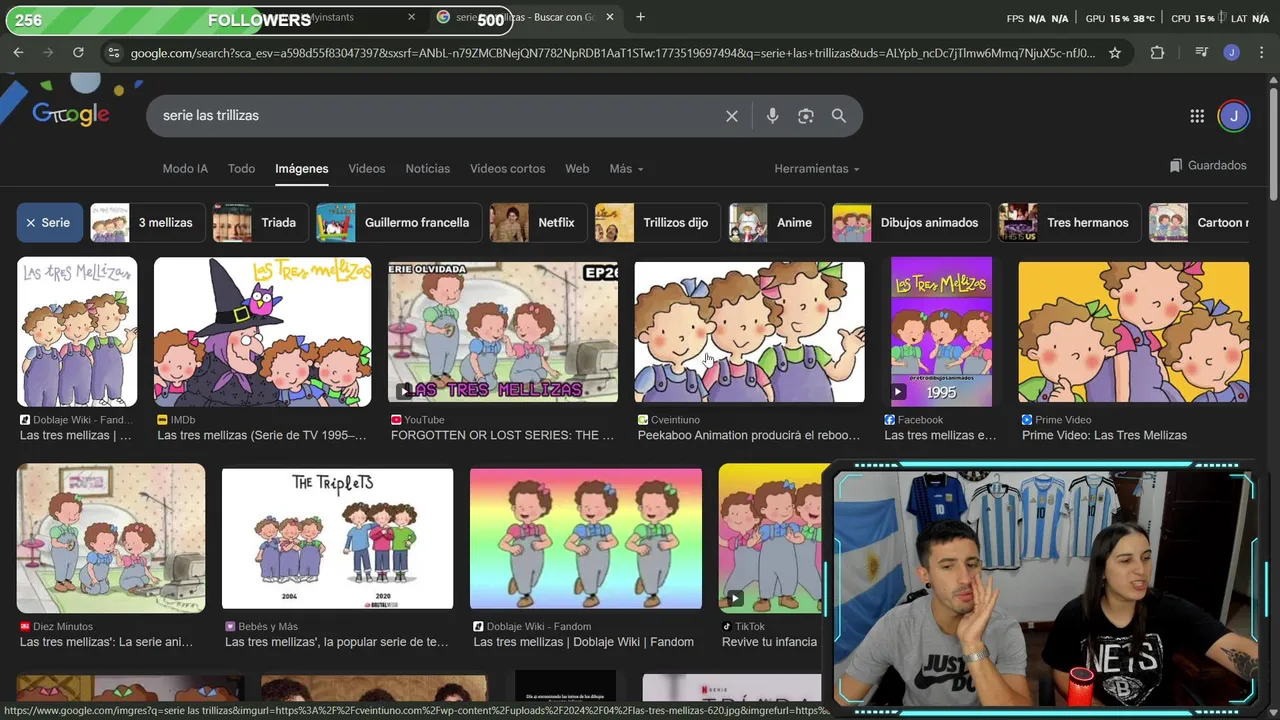Click the browser address bar URL
This screenshot has width=1280, height=720.
click(612, 53)
